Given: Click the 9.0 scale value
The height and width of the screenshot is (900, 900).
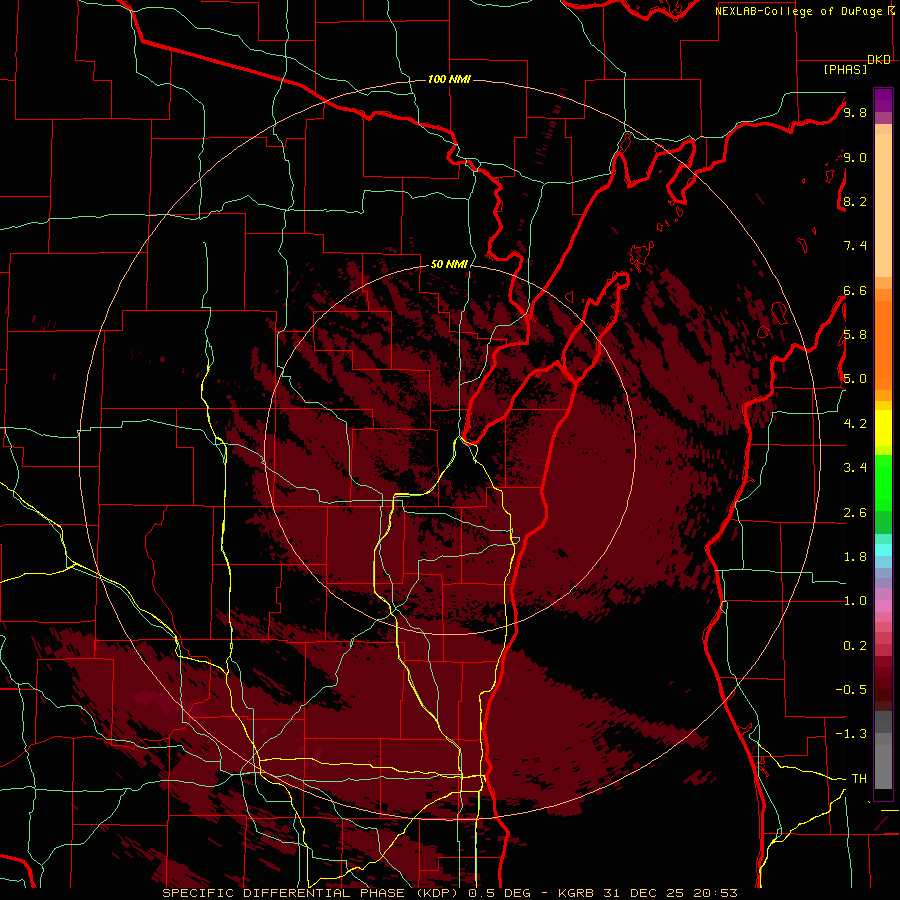Looking at the screenshot, I should click(x=855, y=157).
